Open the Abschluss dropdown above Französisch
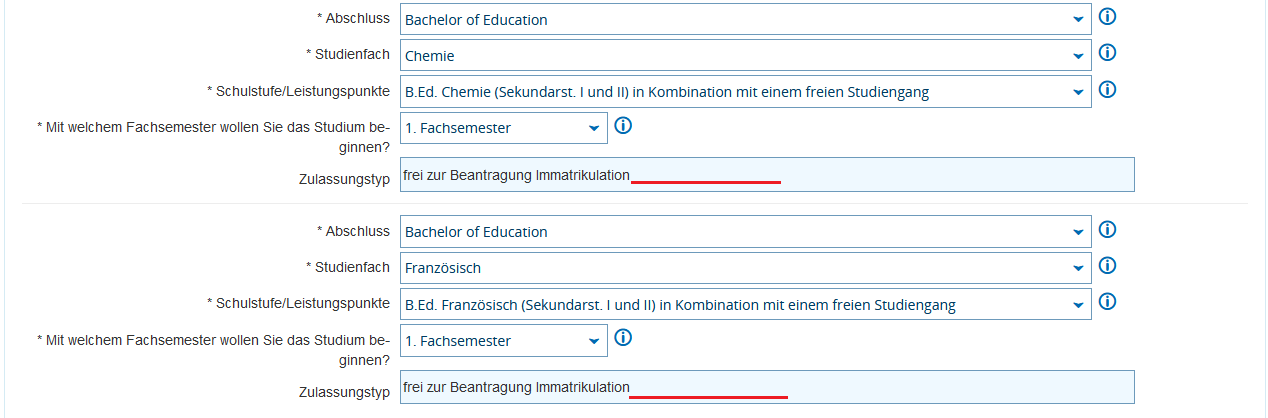The image size is (1268, 418). coord(745,231)
